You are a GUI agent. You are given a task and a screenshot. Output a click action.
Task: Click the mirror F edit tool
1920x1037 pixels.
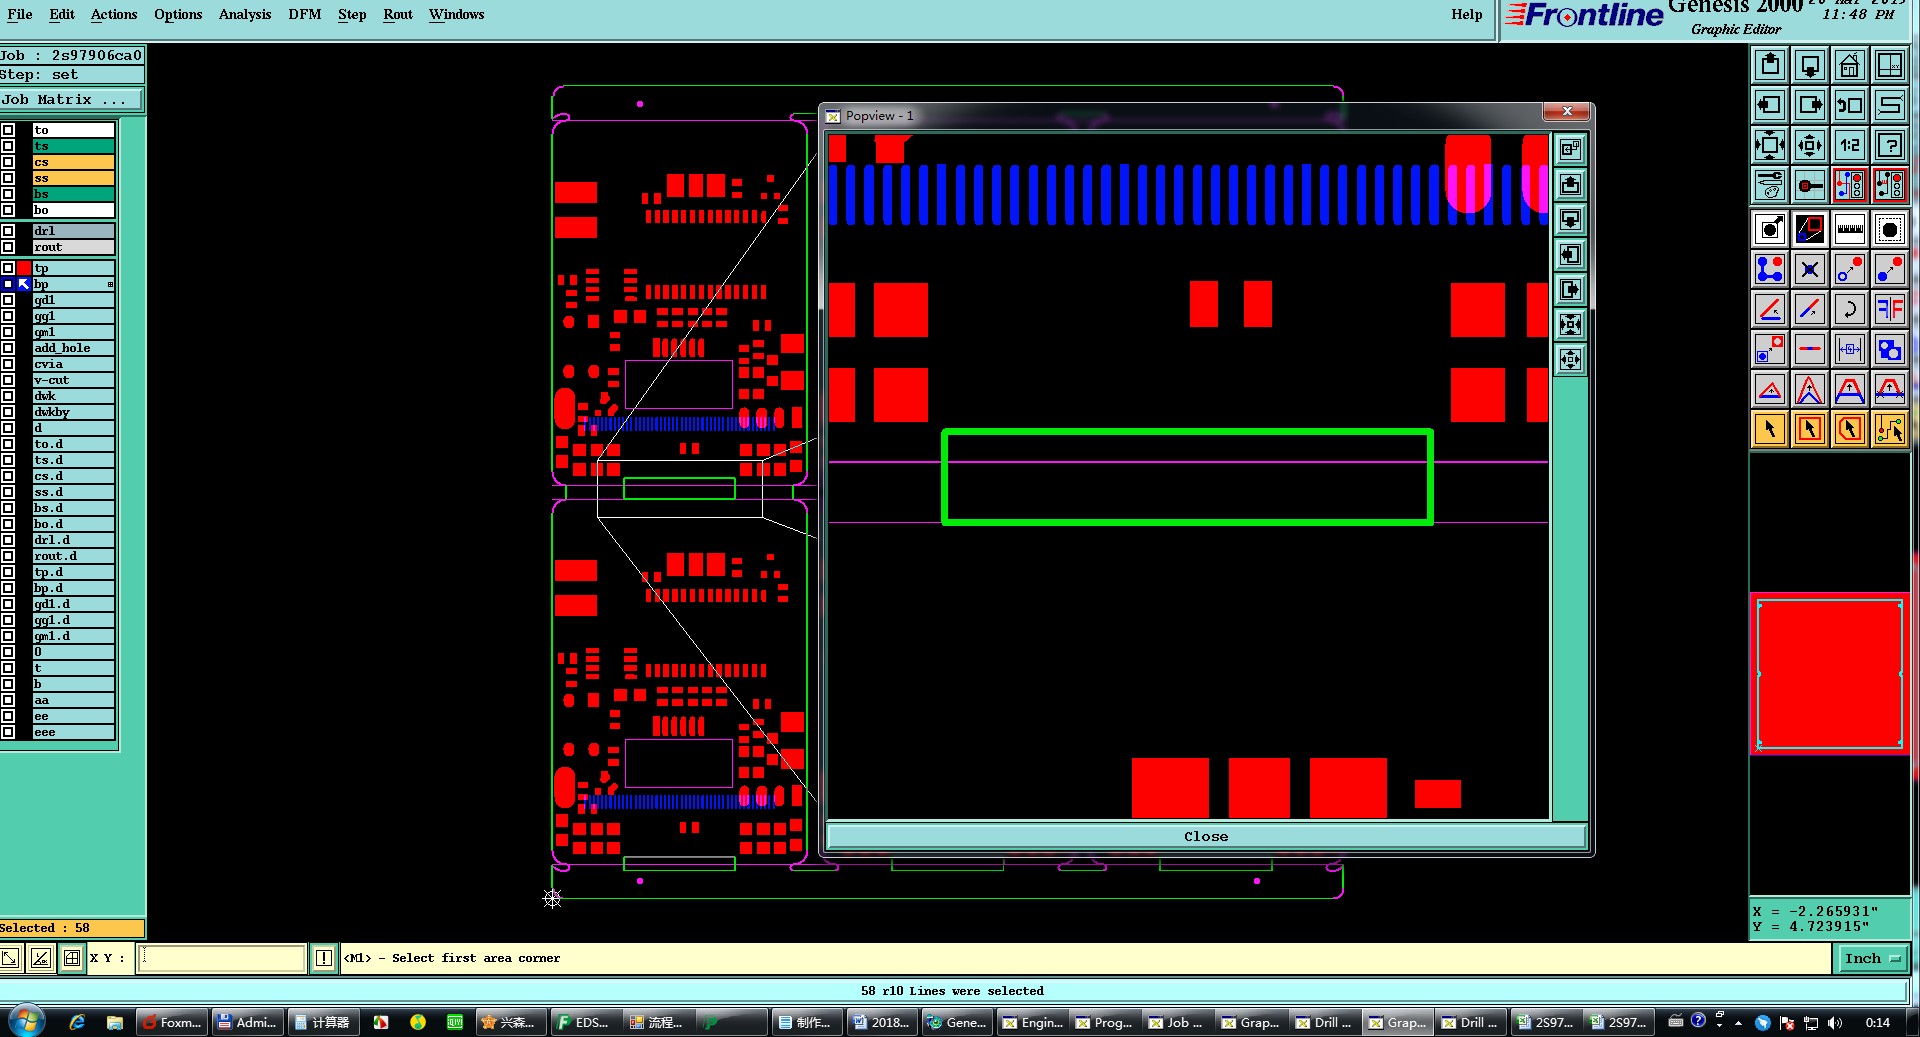pos(1890,309)
